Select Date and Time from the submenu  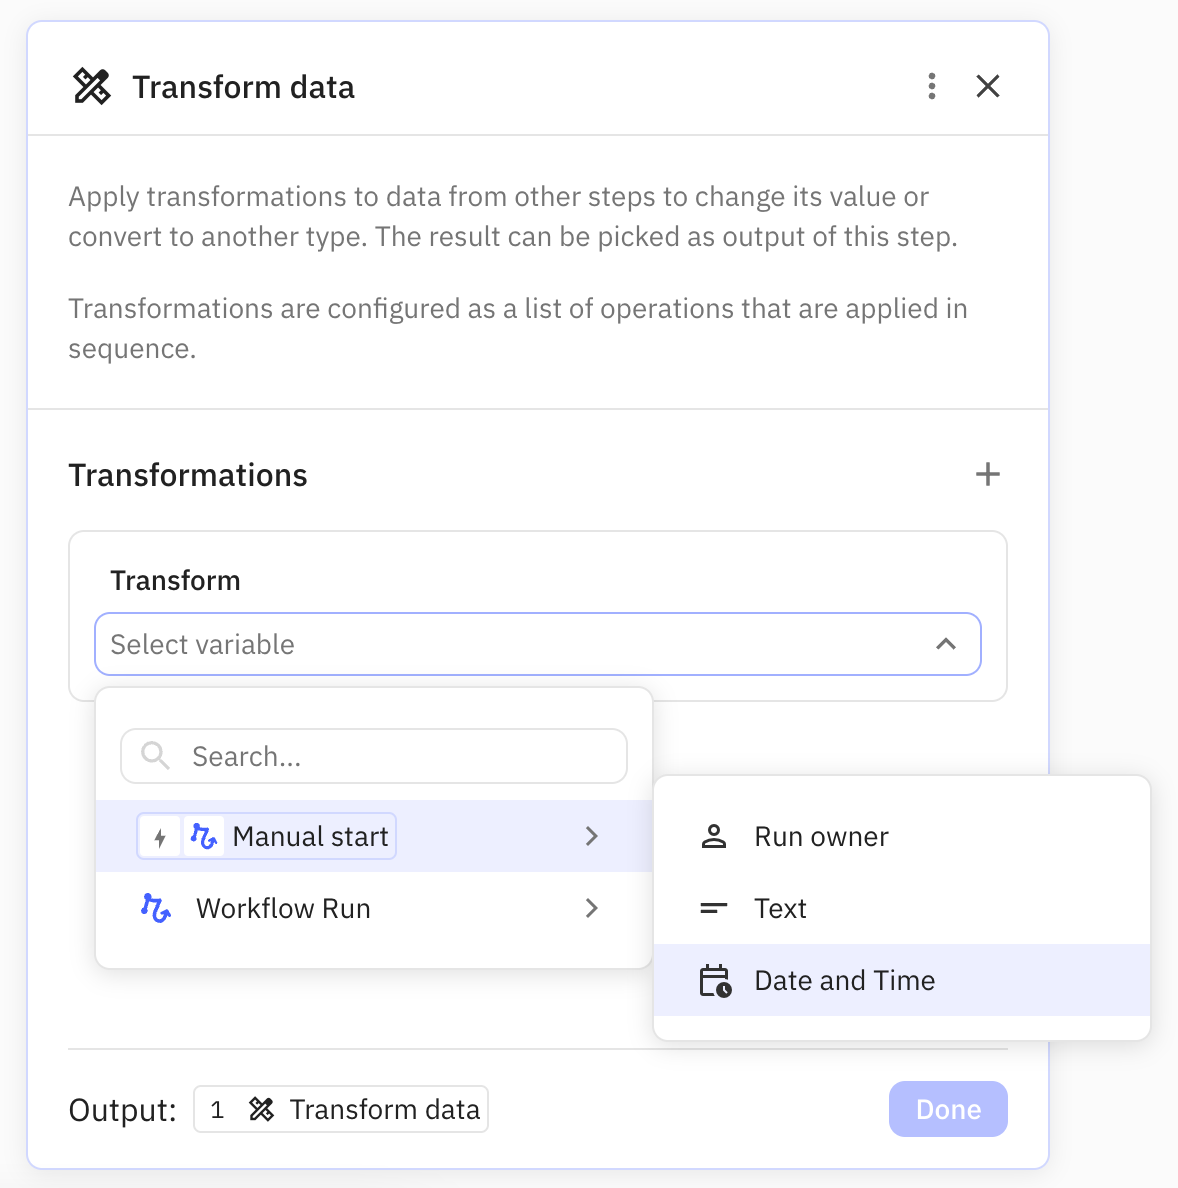[845, 980]
